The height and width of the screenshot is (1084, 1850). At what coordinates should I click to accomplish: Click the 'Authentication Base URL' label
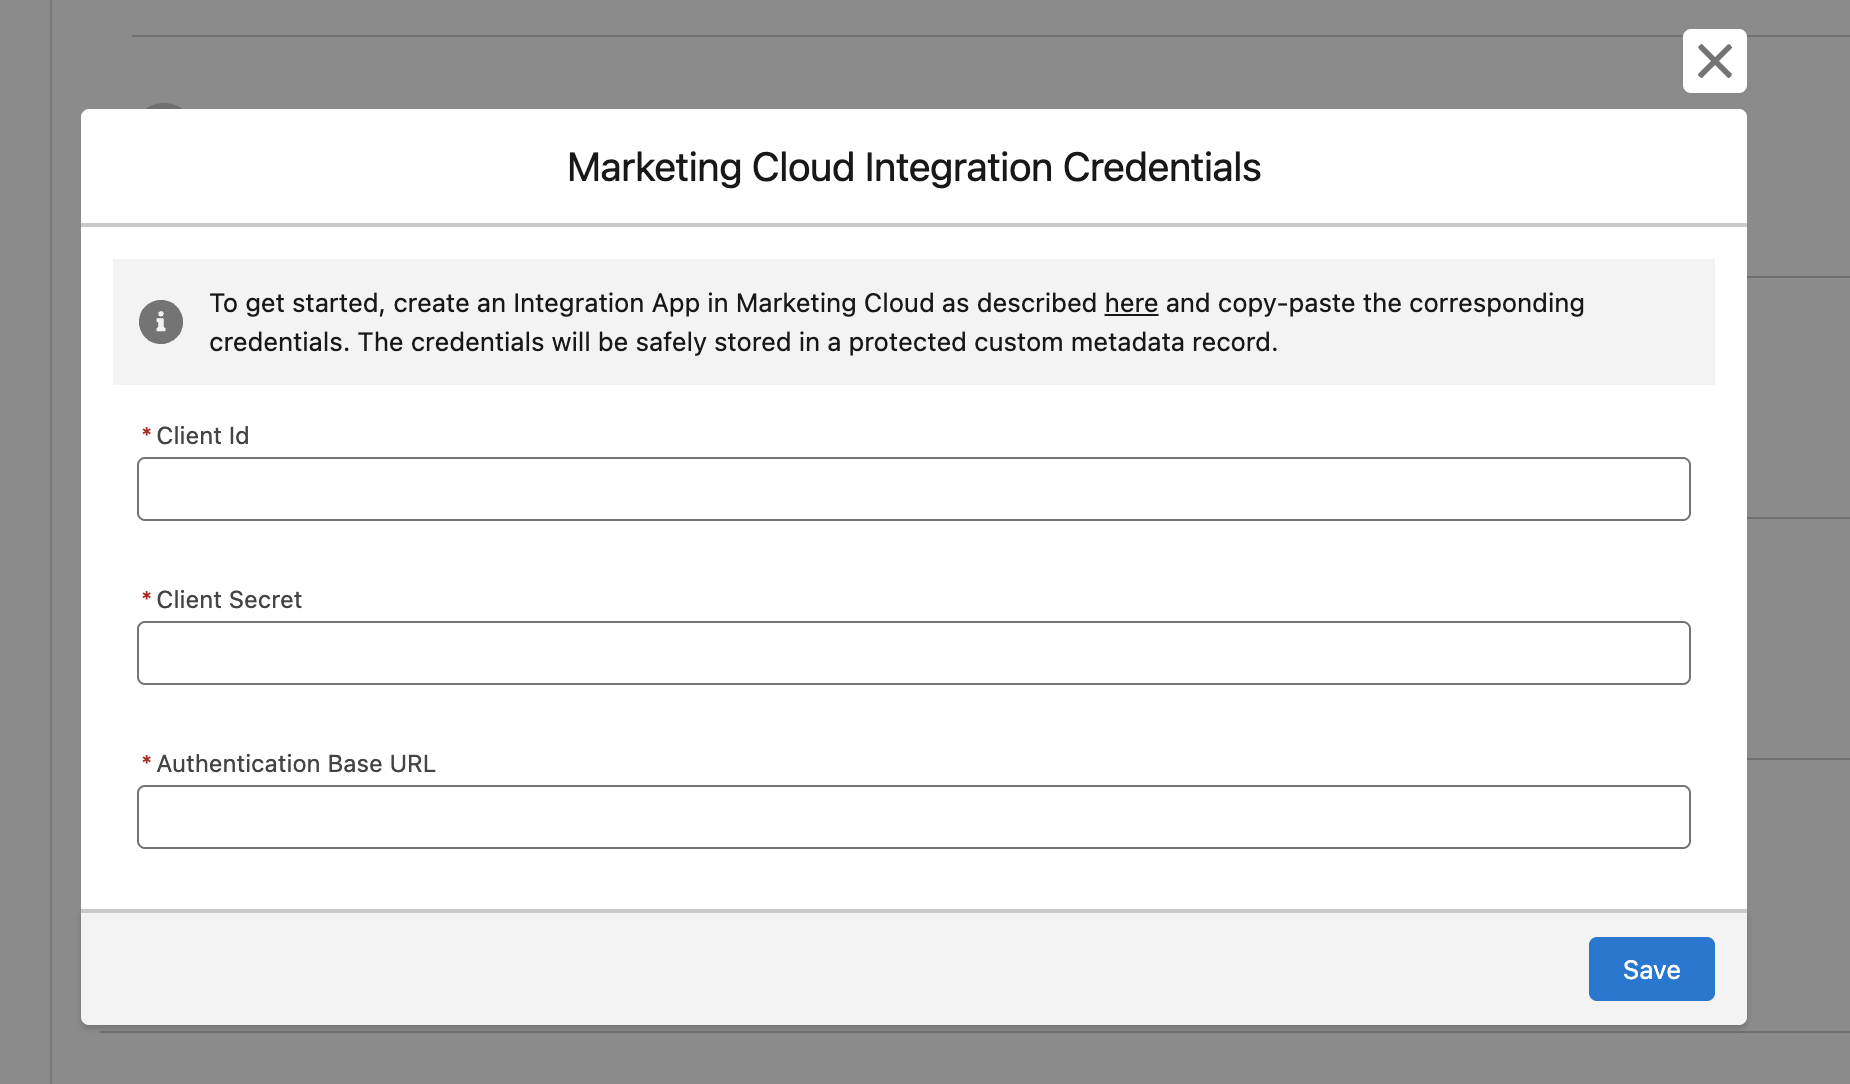tap(296, 764)
